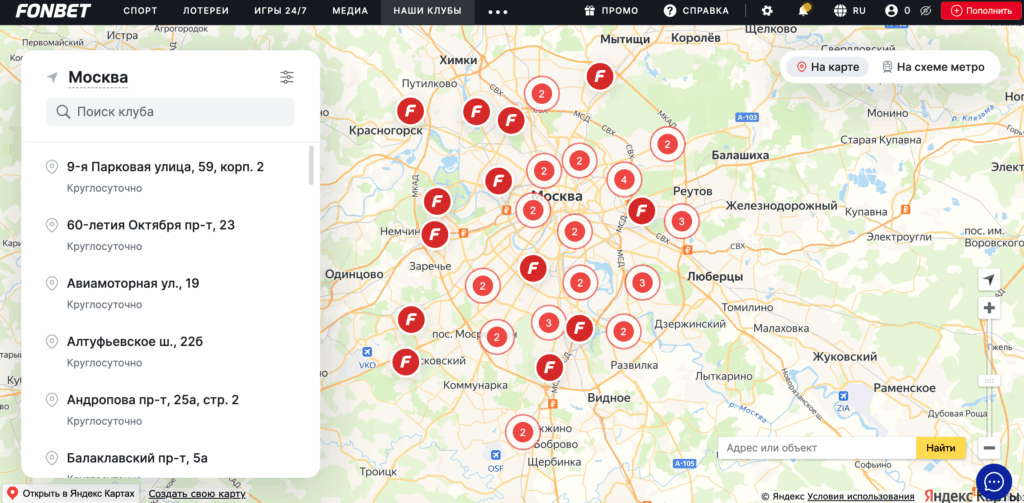
Task: Click the cluster of 2 near Развилка
Action: pyautogui.click(x=623, y=331)
